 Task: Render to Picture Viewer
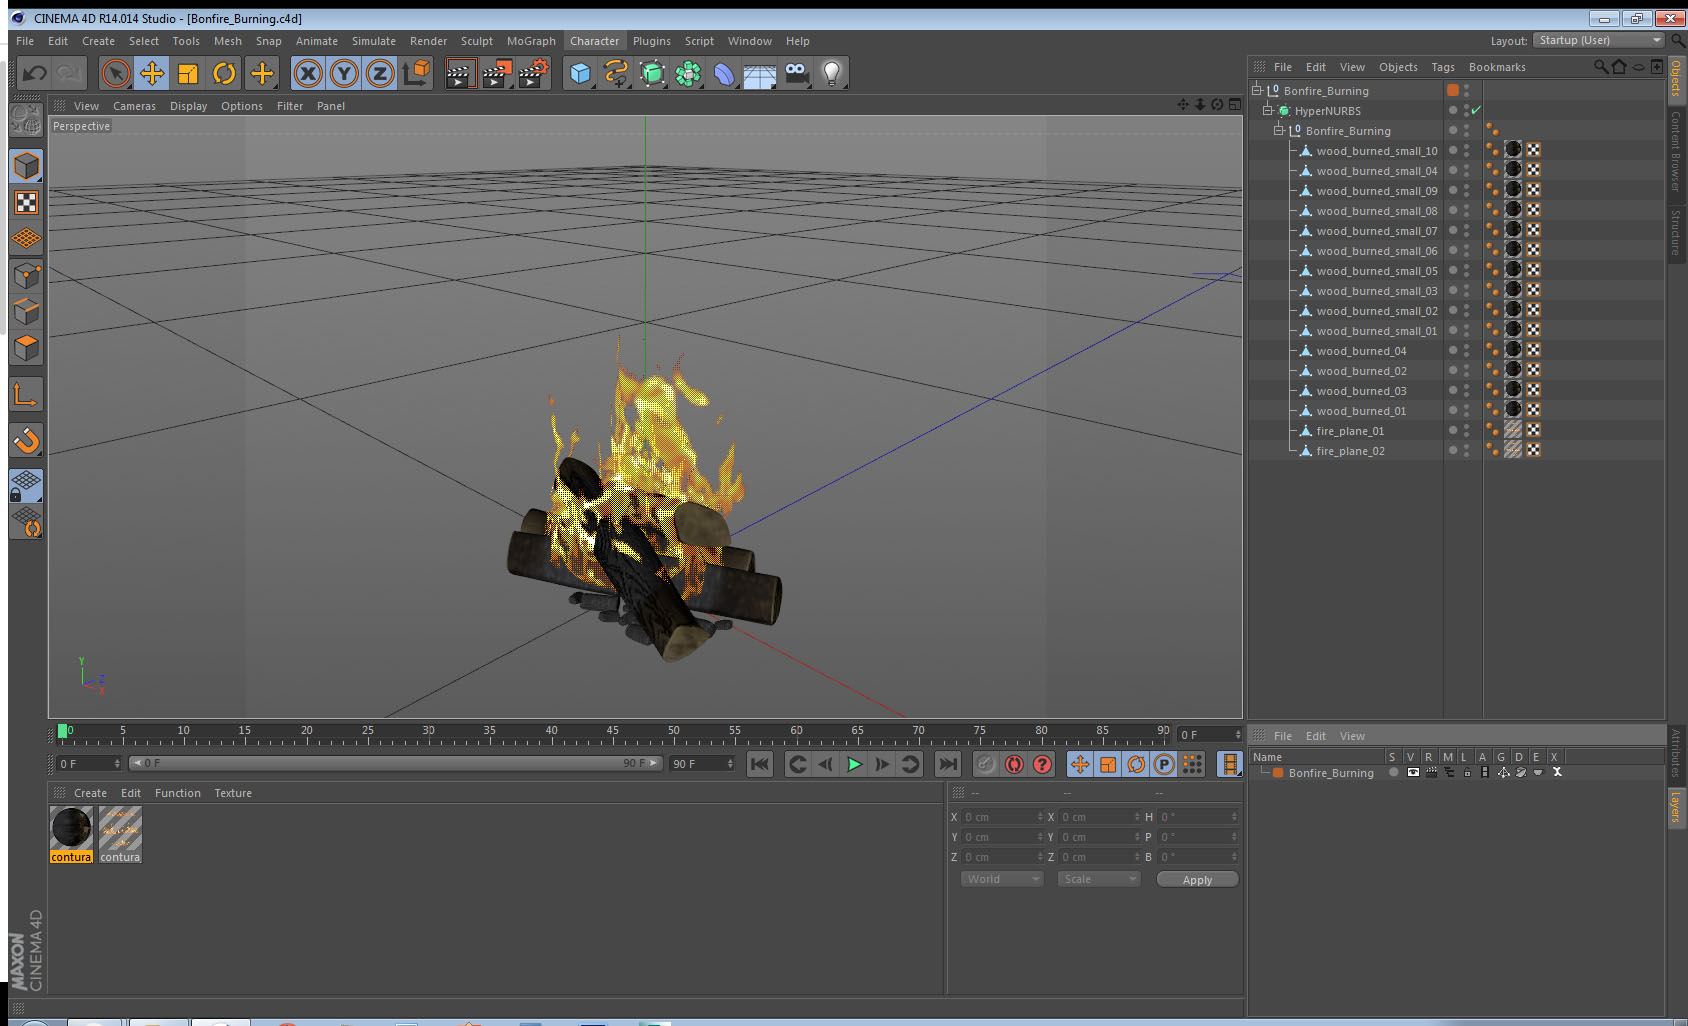click(497, 73)
